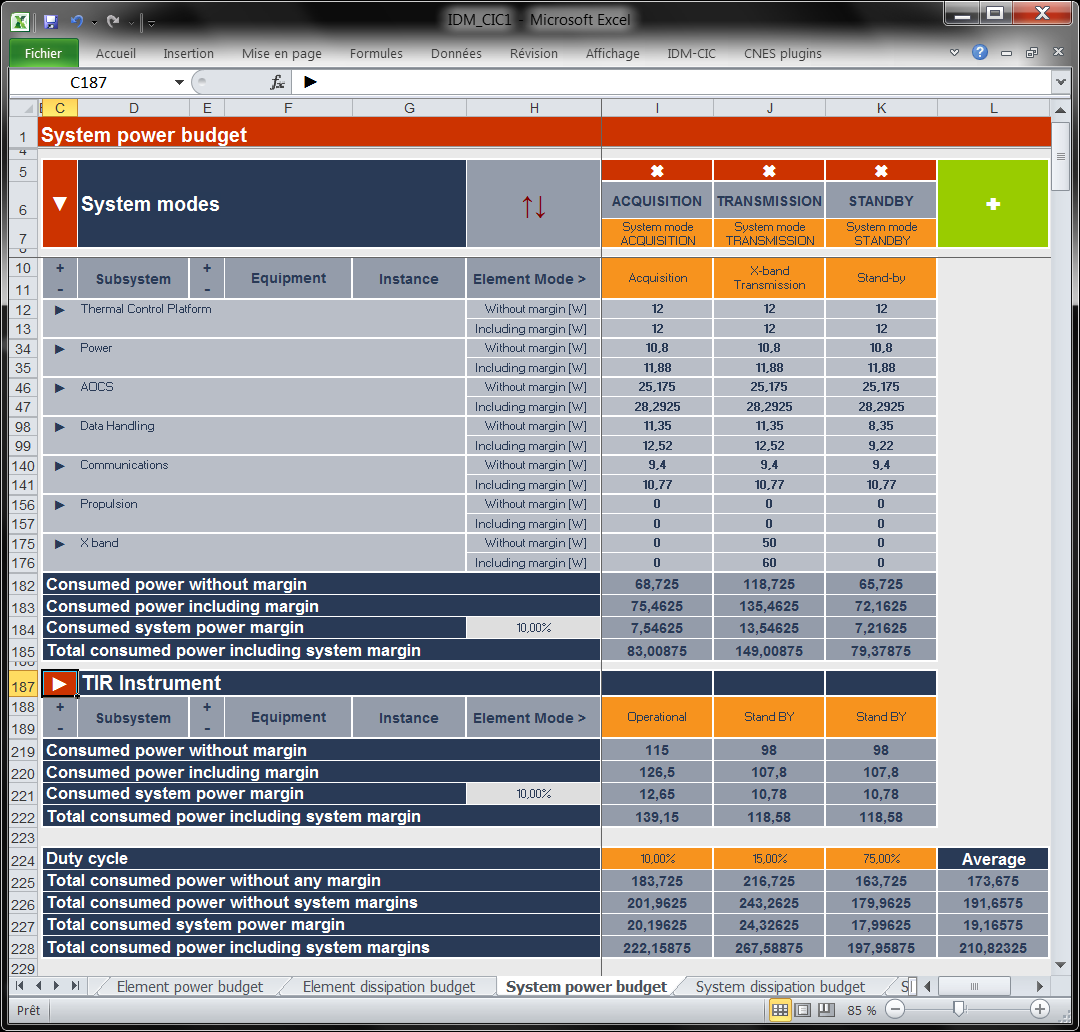
Task: Expand the TIR Instrument section
Action: [x=58, y=682]
